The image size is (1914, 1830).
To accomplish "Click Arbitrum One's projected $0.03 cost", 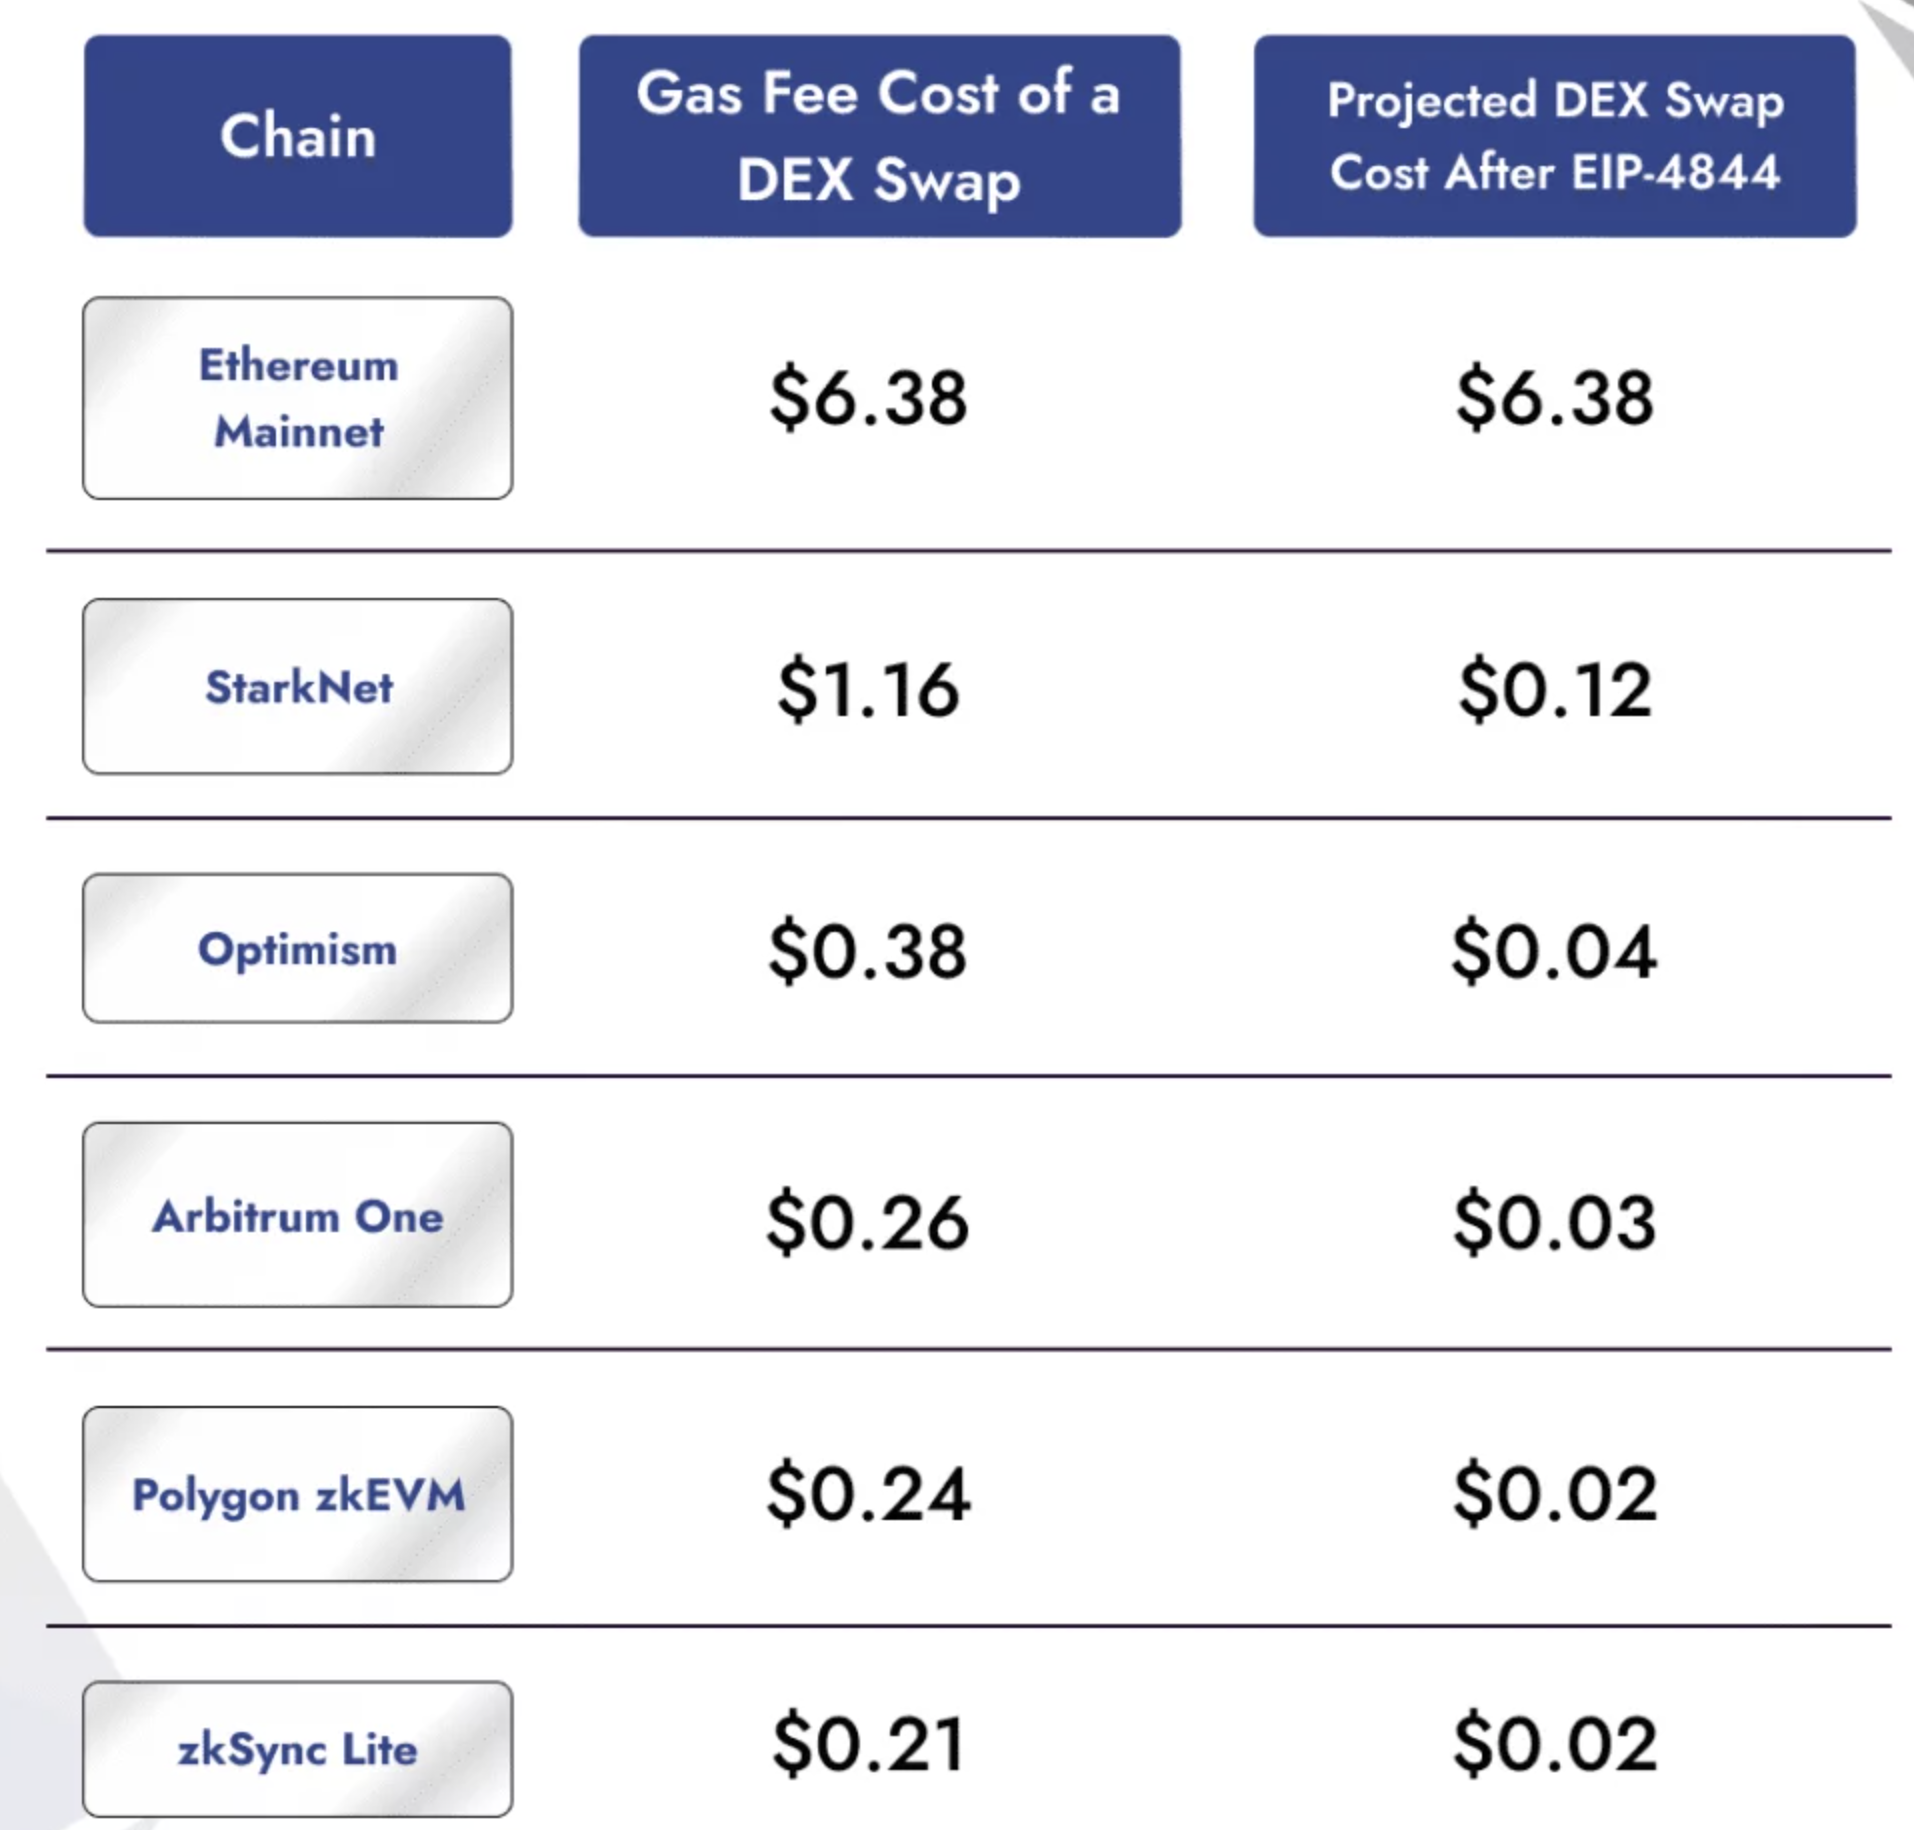I will pos(1555,1222).
